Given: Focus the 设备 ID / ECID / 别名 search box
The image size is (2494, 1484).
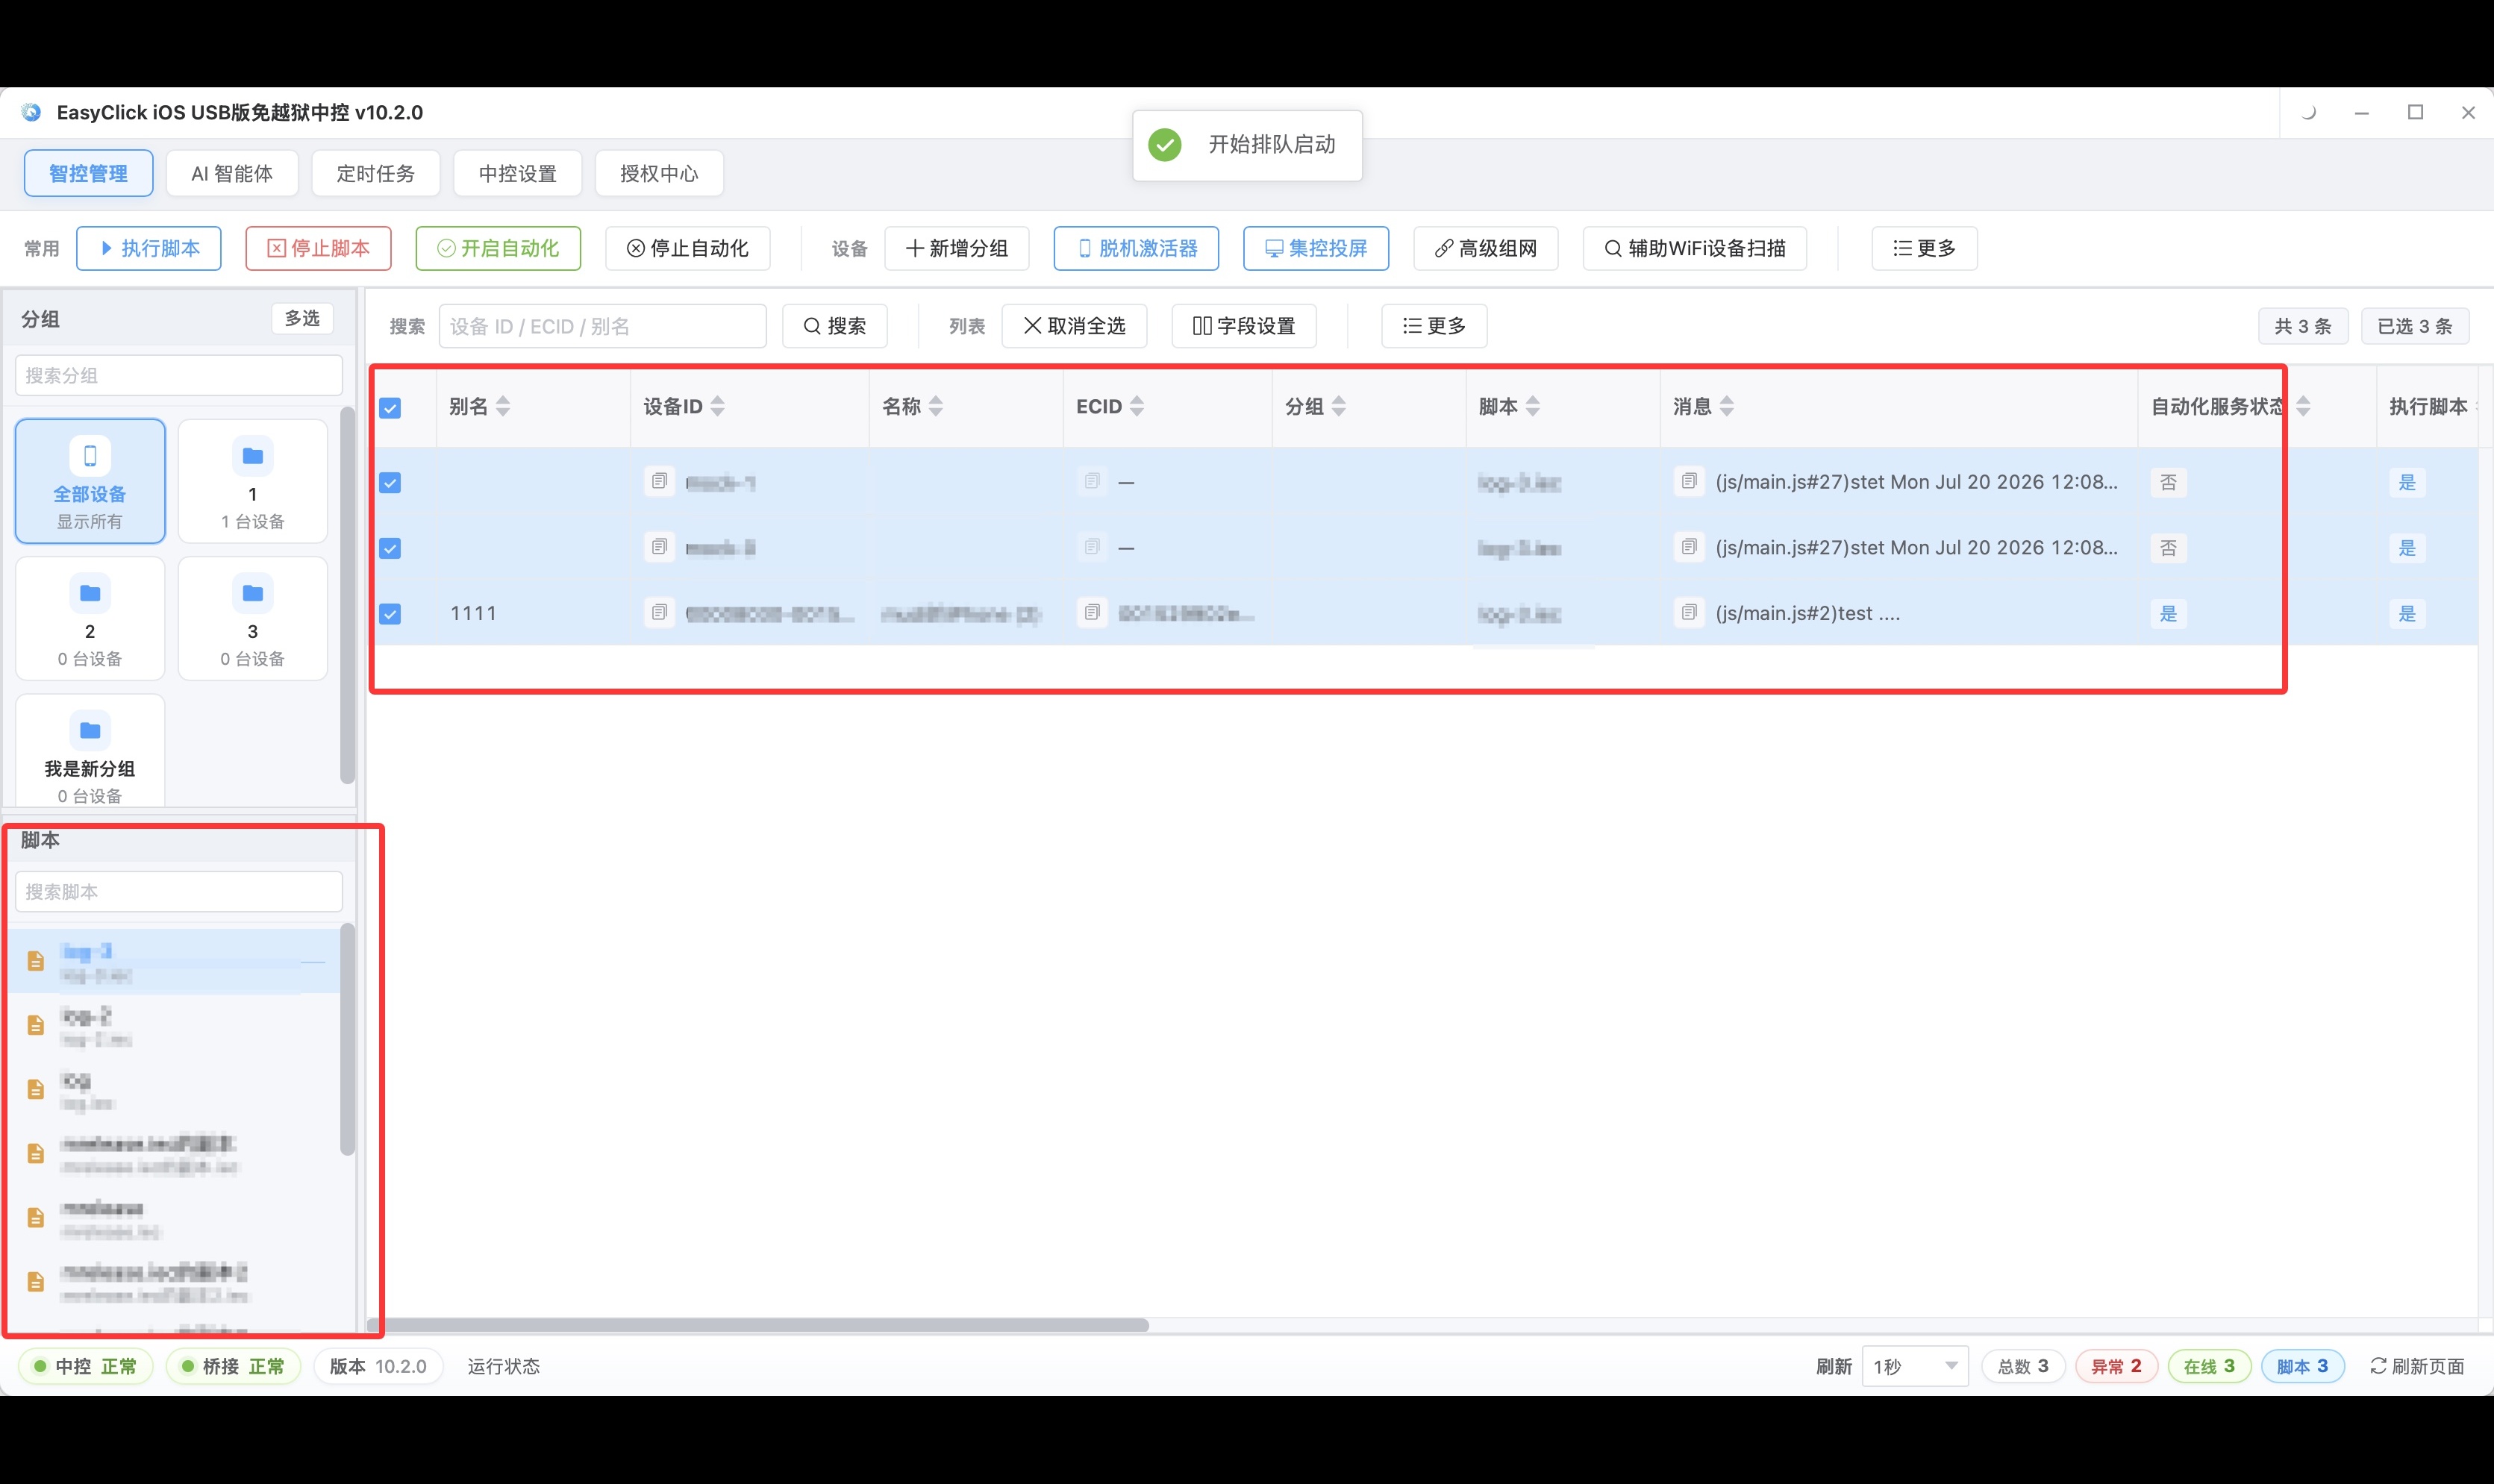Looking at the screenshot, I should 603,326.
